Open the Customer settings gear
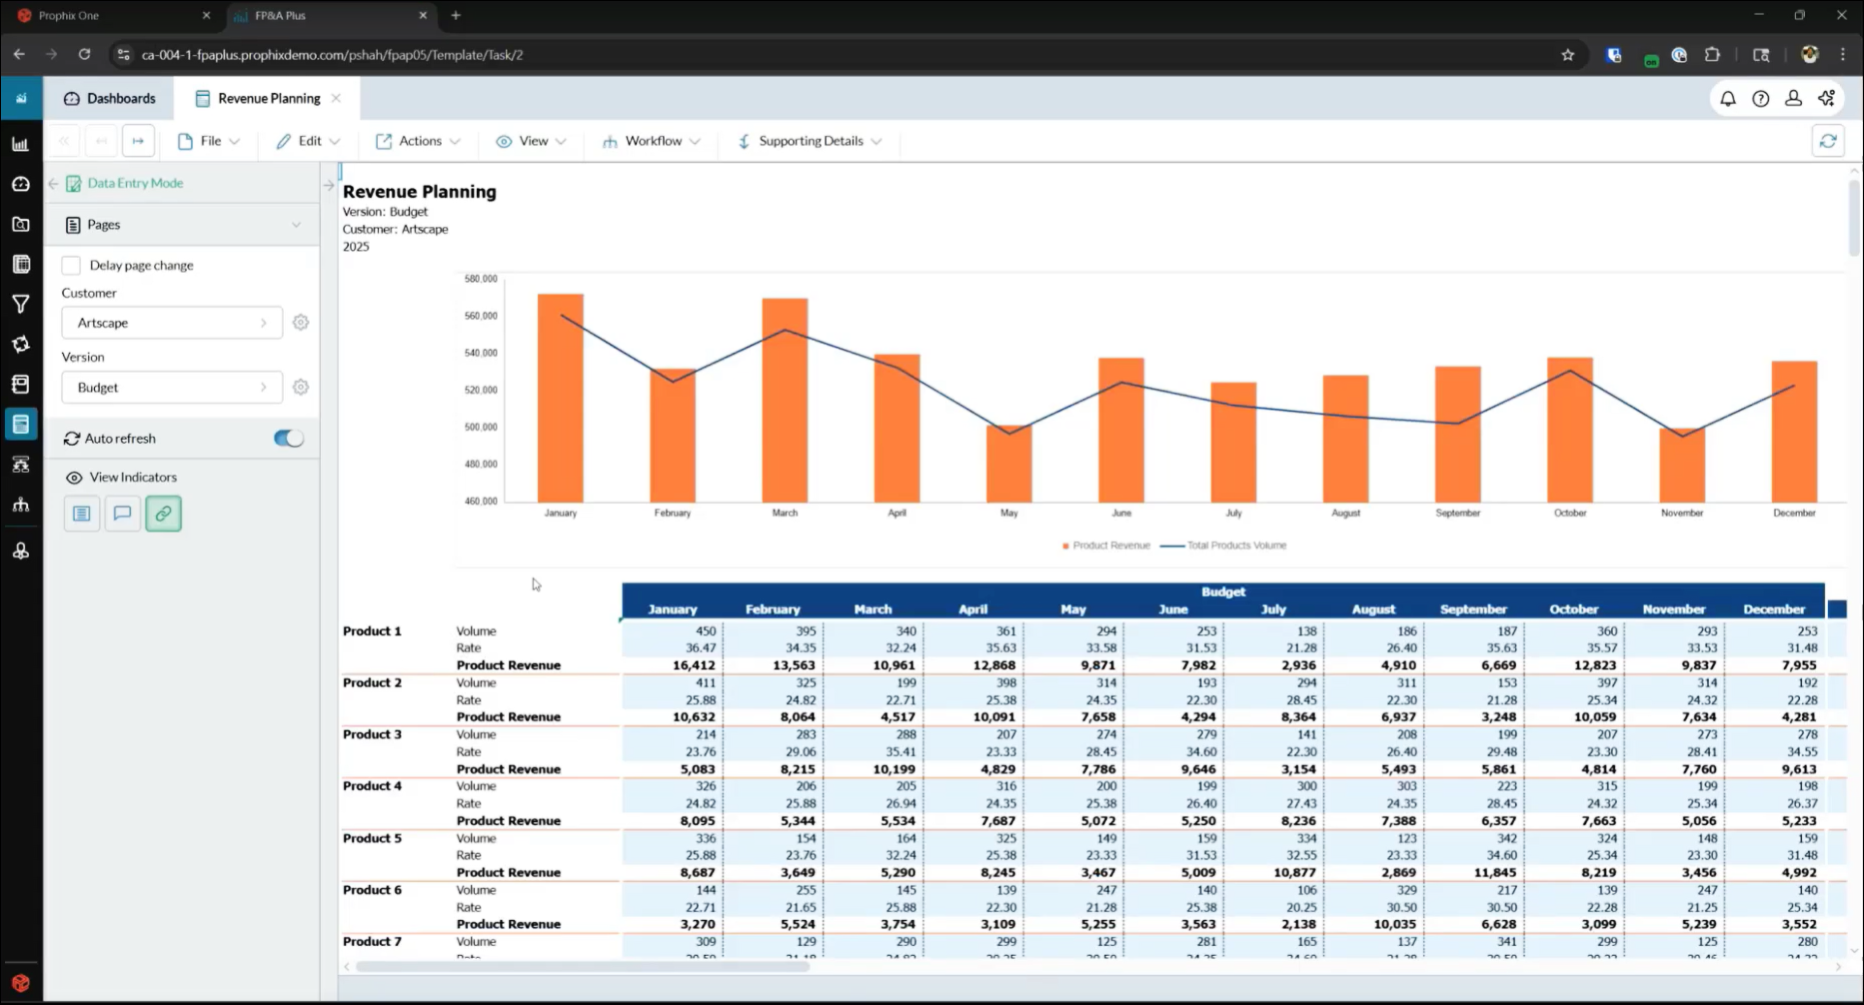 (300, 323)
